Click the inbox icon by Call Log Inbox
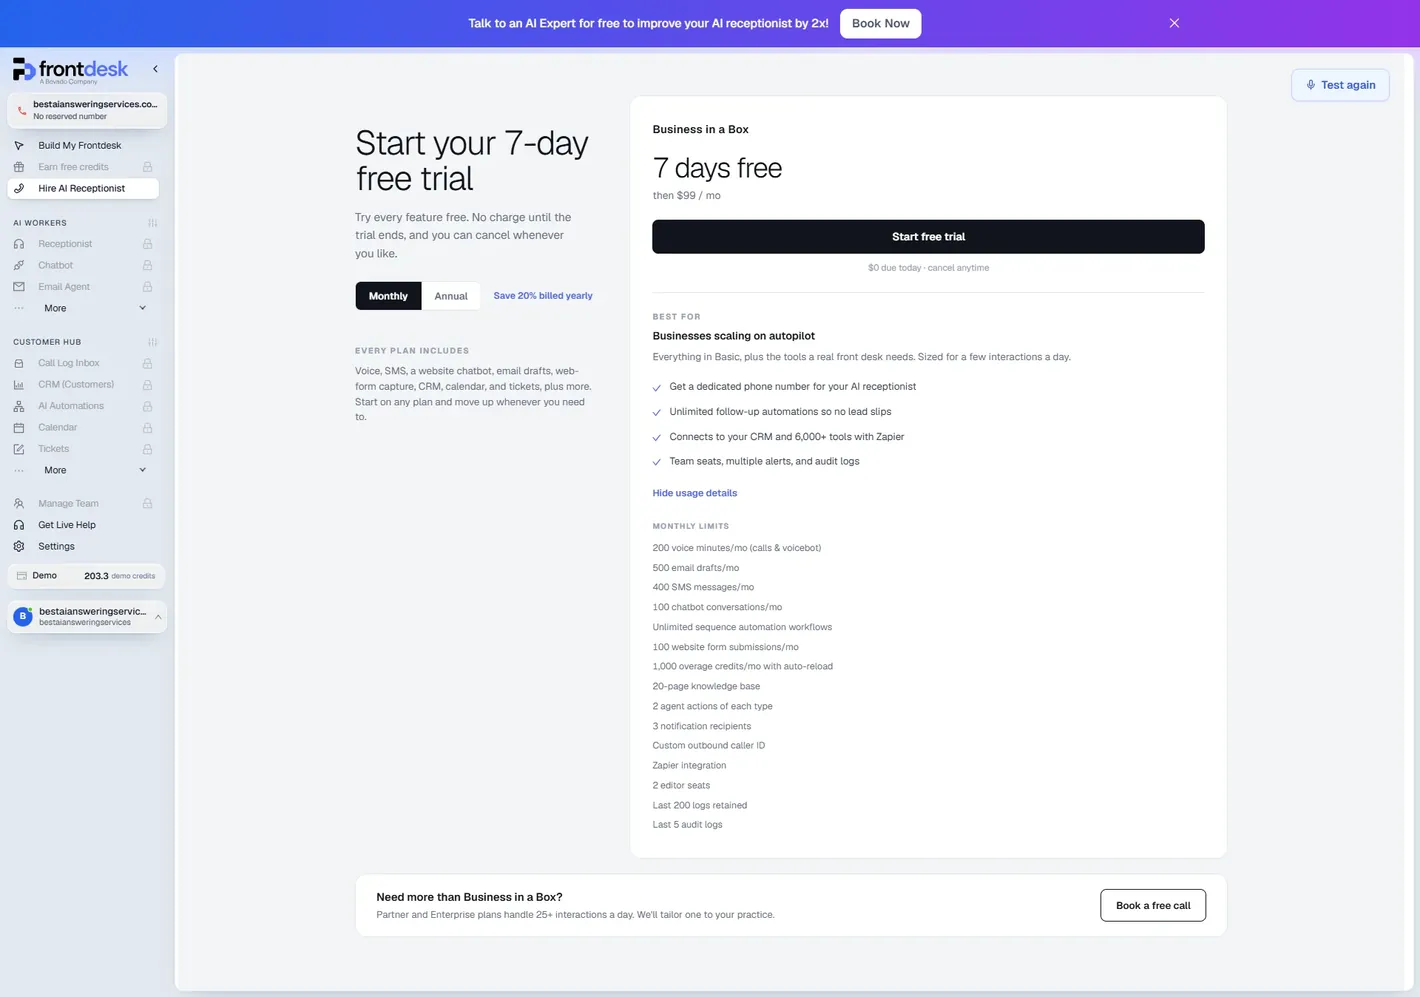This screenshot has height=997, width=1420. [19, 364]
